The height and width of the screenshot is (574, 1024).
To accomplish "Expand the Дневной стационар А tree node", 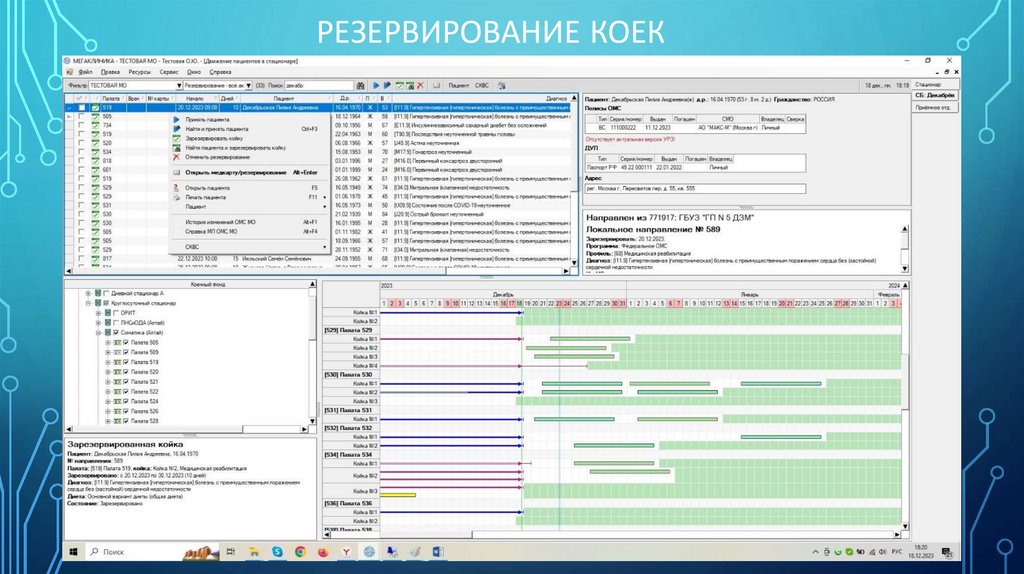I will coord(89,294).
